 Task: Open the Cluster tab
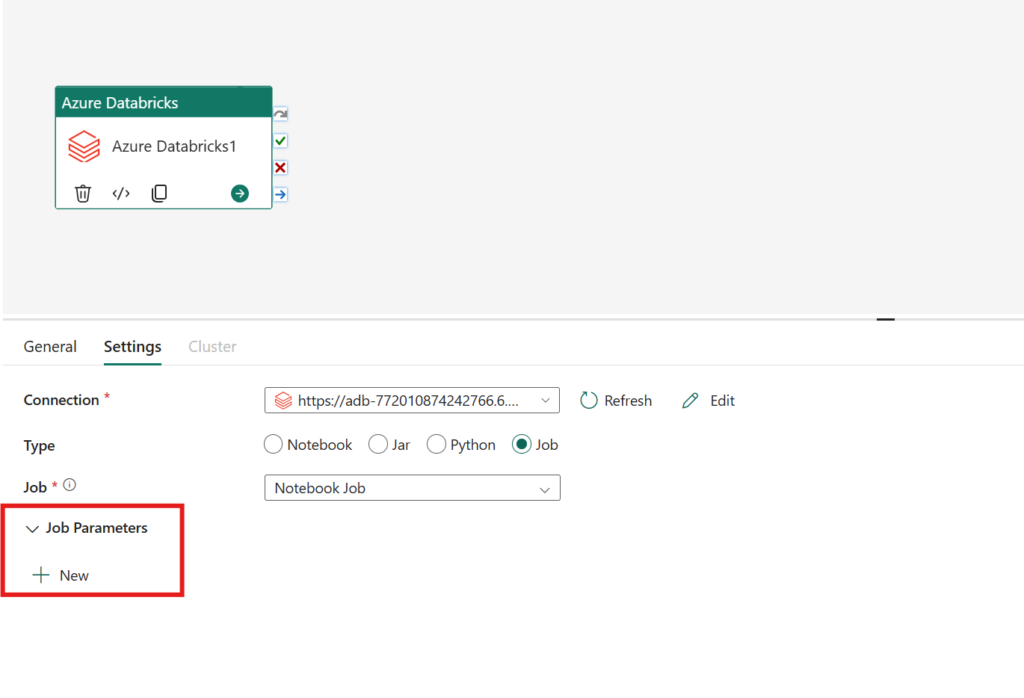coord(212,347)
